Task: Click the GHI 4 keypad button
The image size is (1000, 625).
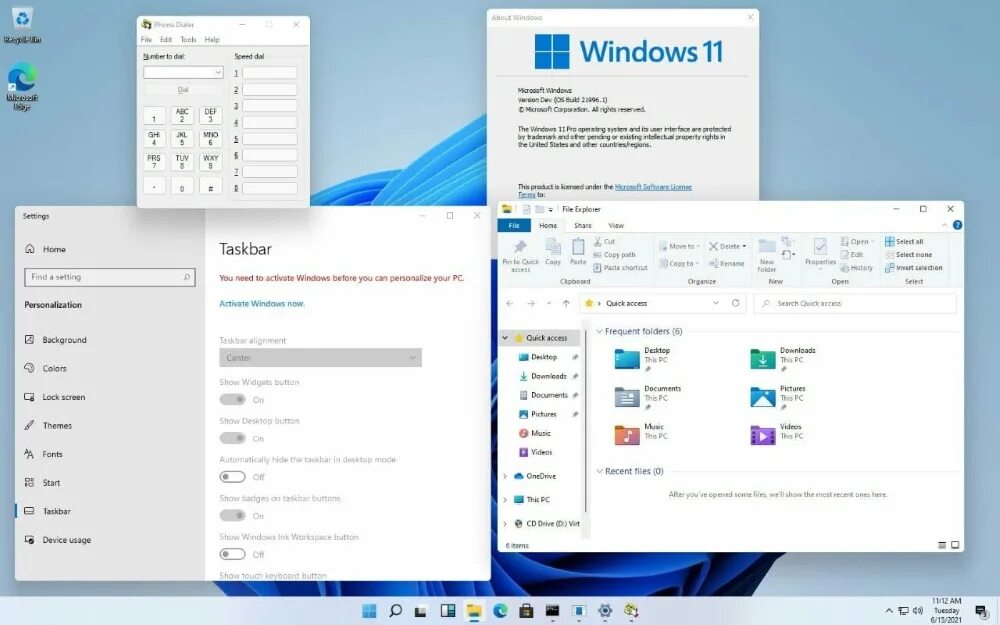Action: tap(154, 138)
